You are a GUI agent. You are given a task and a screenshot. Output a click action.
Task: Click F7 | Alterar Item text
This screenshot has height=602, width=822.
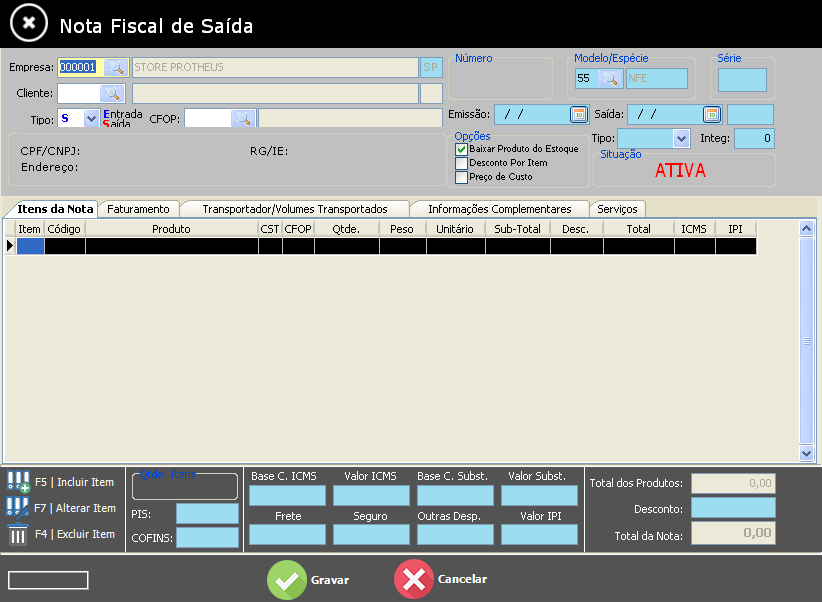pyautogui.click(x=74, y=508)
